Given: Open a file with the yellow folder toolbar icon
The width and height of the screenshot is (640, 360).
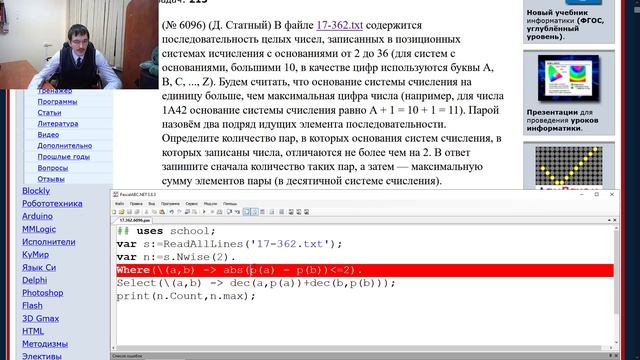Looking at the screenshot, I should point(121,212).
